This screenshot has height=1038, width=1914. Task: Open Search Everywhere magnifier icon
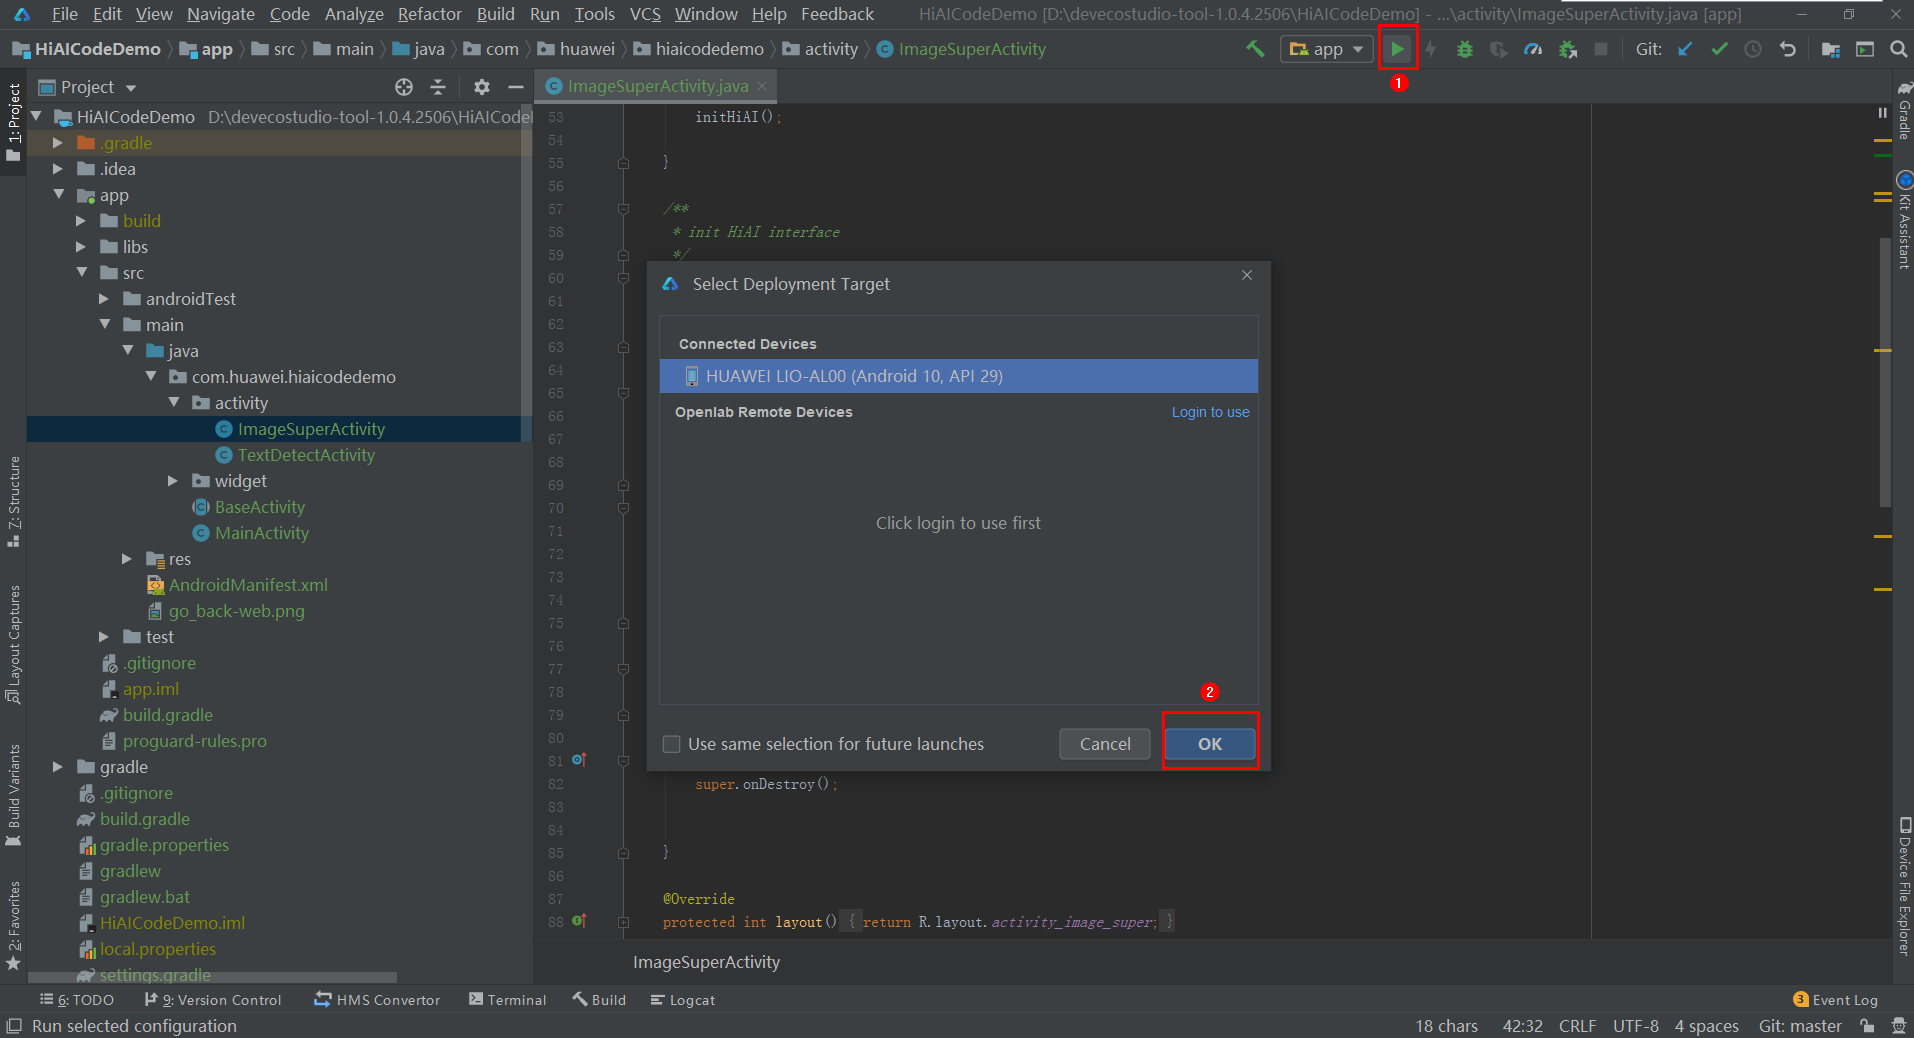point(1898,49)
